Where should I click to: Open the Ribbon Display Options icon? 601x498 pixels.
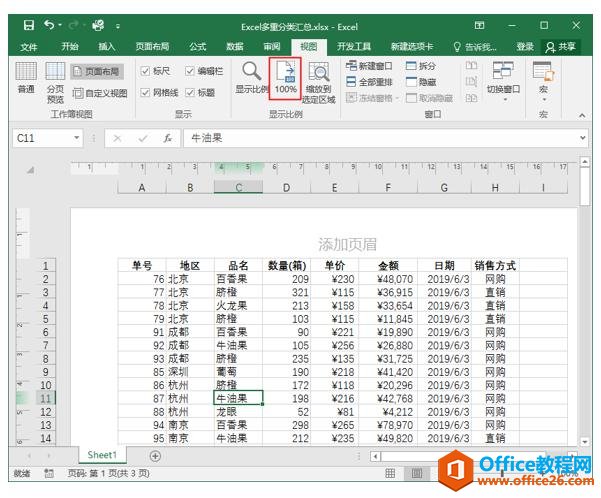point(479,25)
